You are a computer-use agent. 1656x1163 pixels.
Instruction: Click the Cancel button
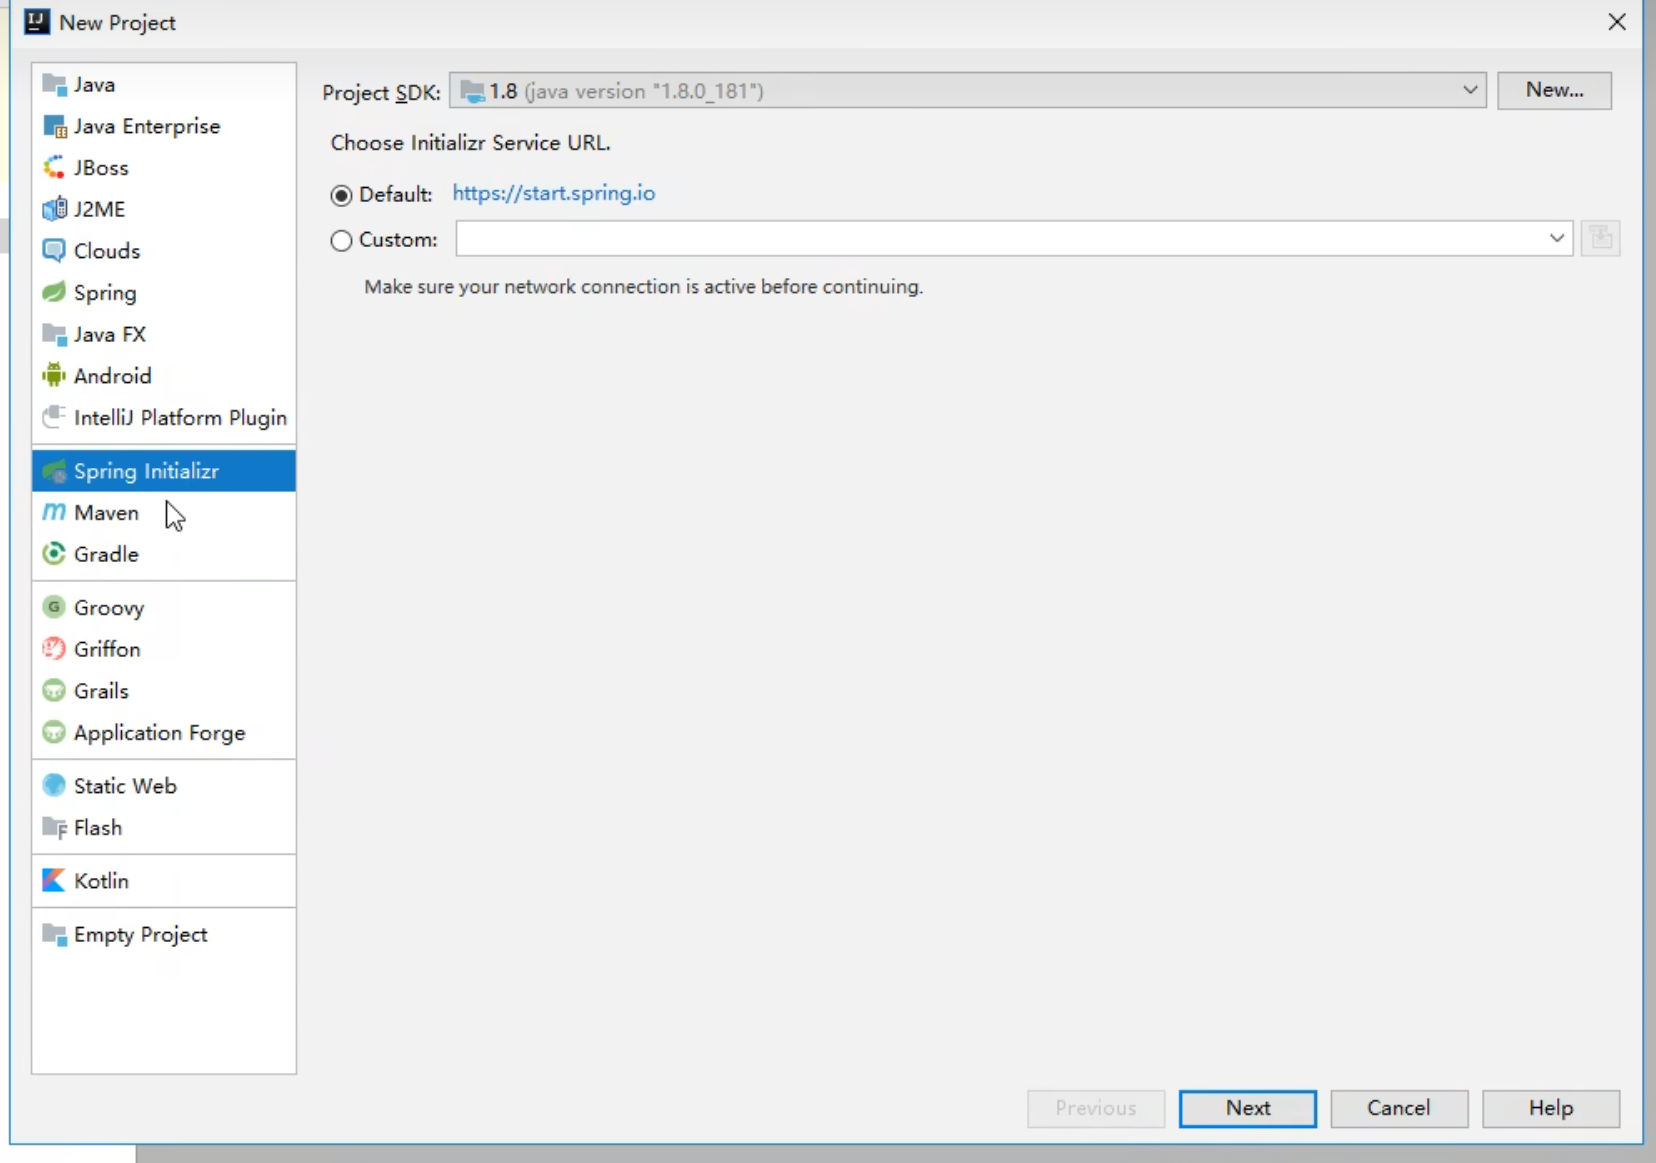coord(1399,1108)
